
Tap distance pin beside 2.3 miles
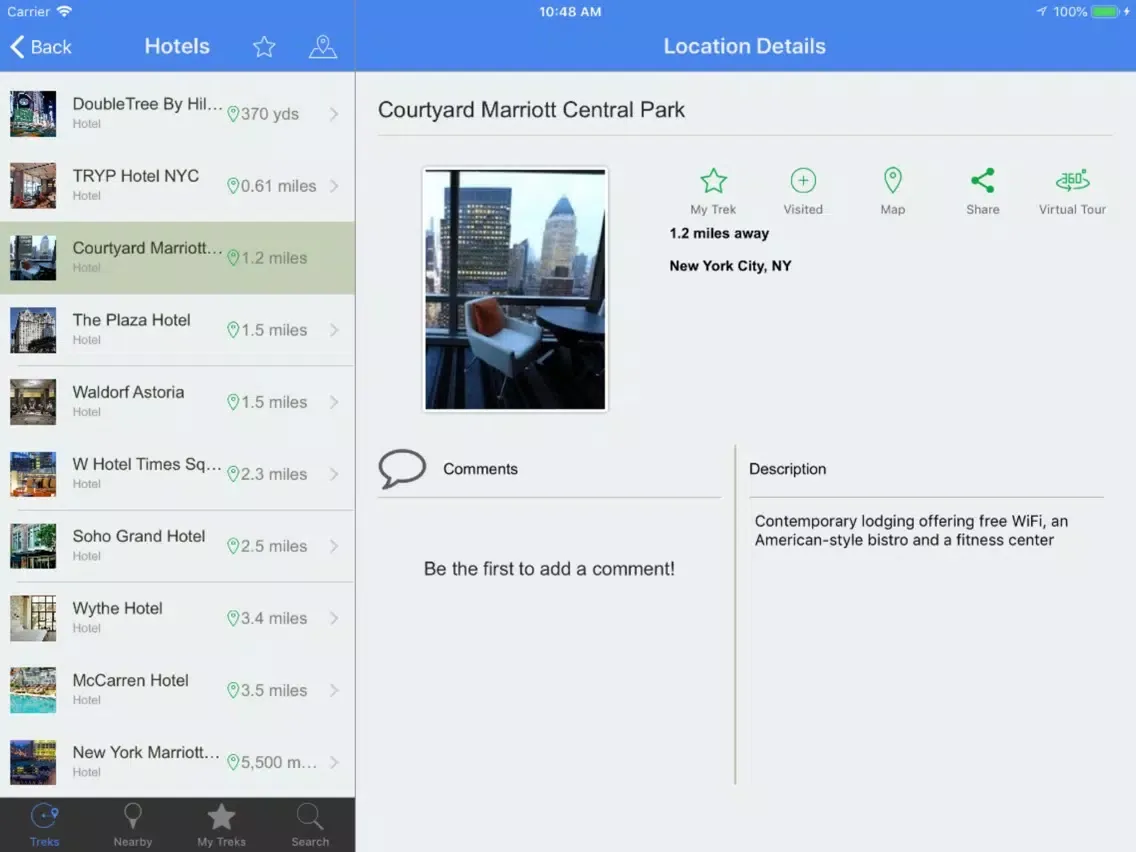[233, 474]
